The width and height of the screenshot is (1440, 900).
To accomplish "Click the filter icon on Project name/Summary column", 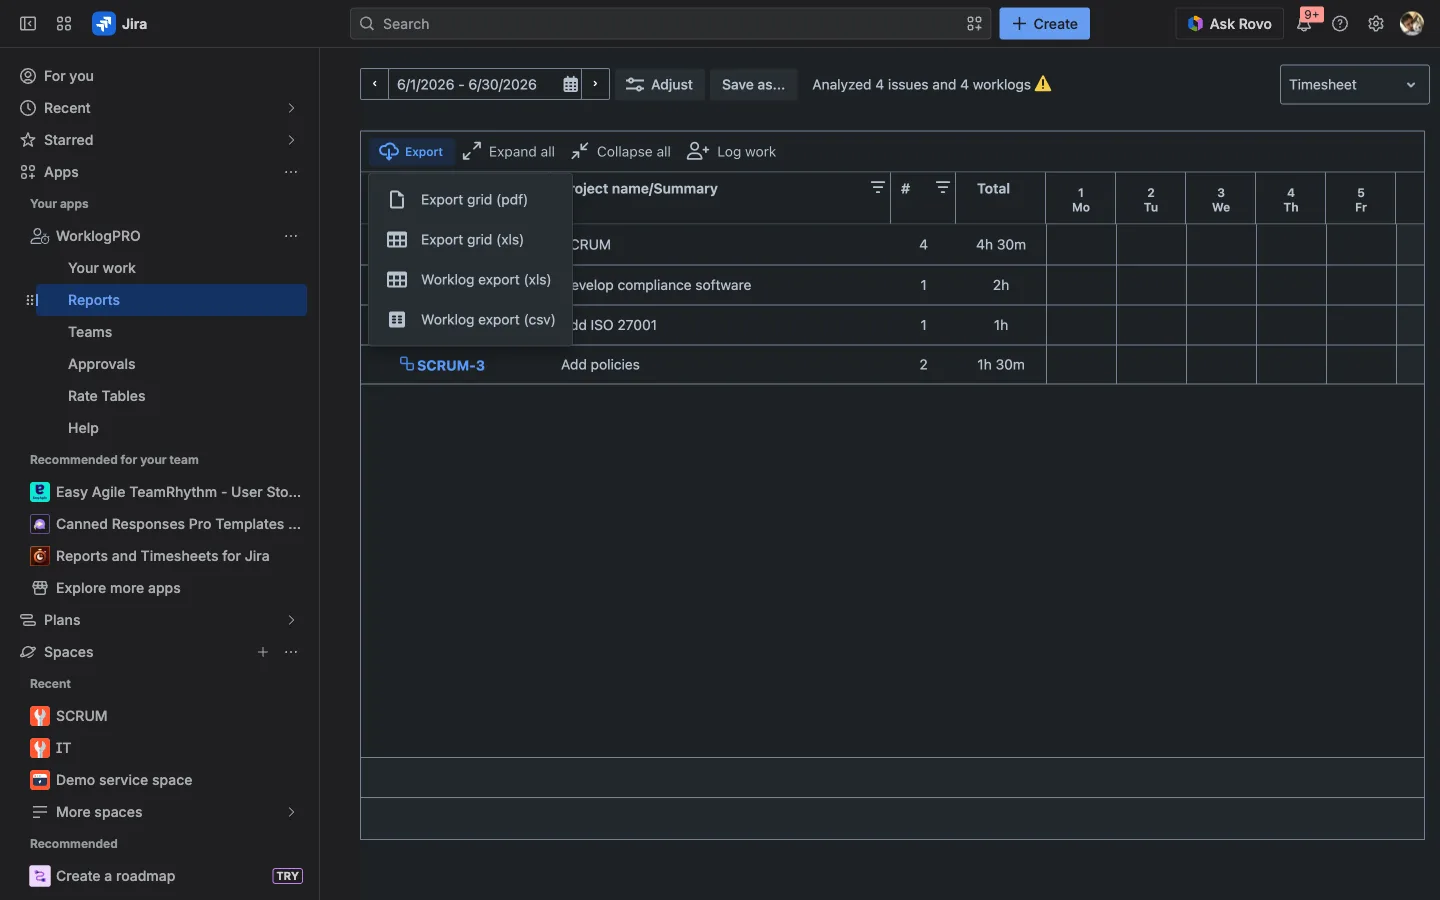I will [x=877, y=187].
